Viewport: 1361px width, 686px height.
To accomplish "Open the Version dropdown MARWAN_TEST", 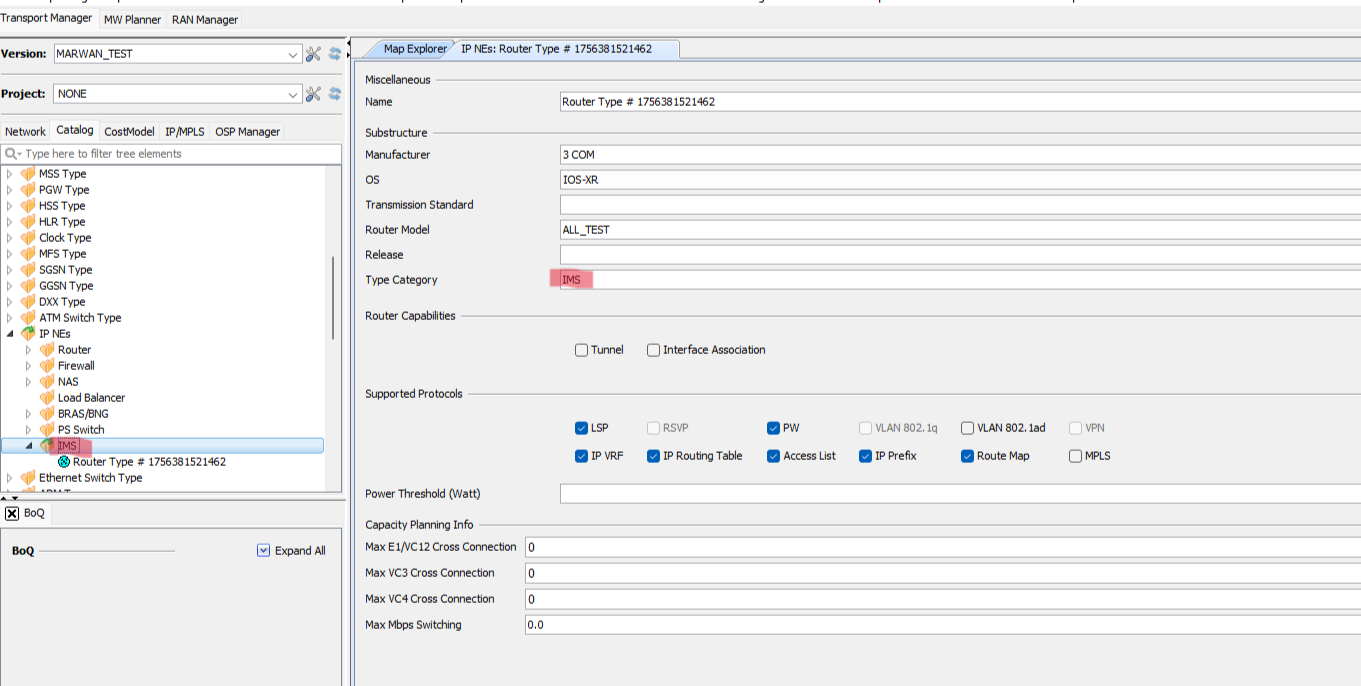I will tap(293, 54).
